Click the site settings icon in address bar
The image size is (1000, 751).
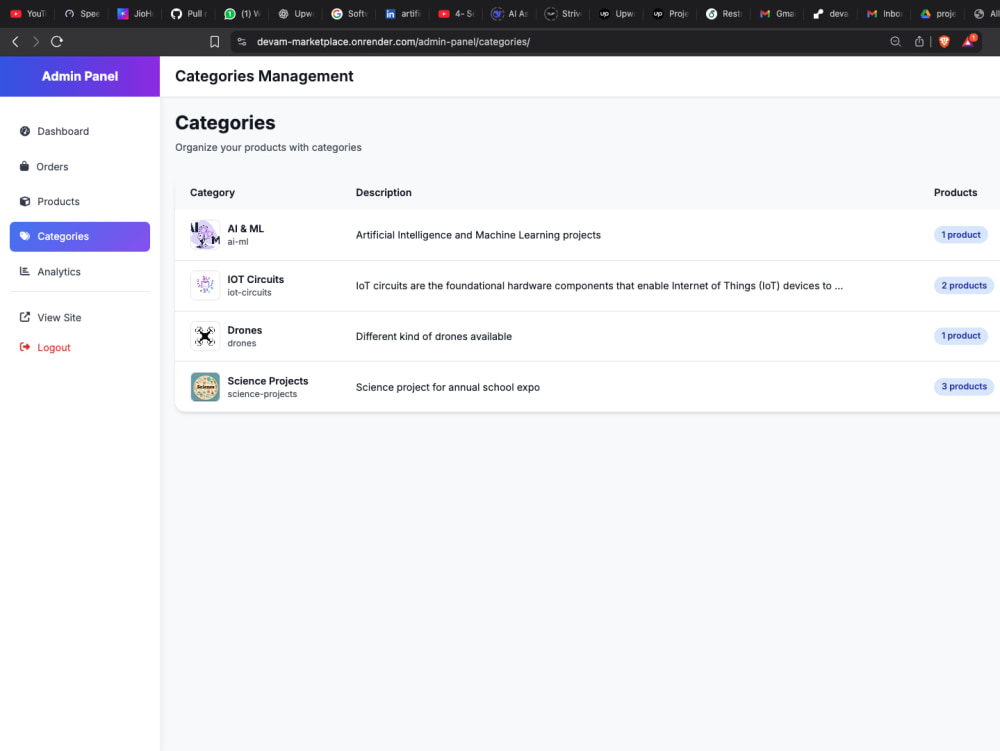pyautogui.click(x=242, y=41)
